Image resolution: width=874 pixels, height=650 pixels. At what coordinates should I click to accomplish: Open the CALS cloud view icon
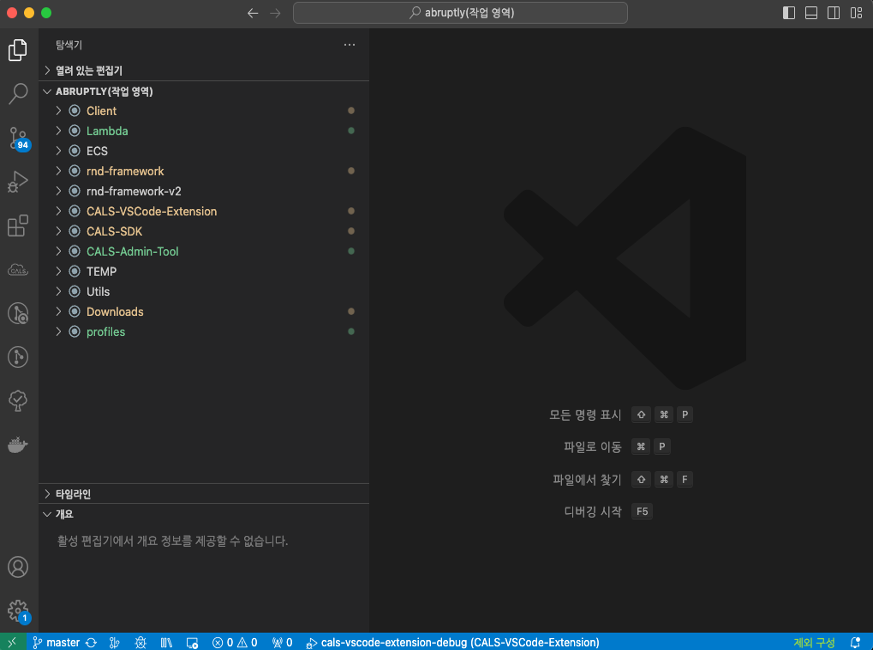tap(18, 270)
